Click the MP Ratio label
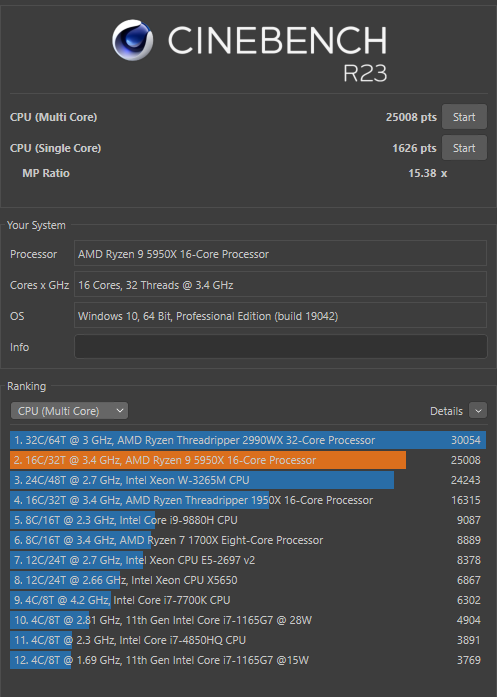The height and width of the screenshot is (697, 497). [x=46, y=173]
